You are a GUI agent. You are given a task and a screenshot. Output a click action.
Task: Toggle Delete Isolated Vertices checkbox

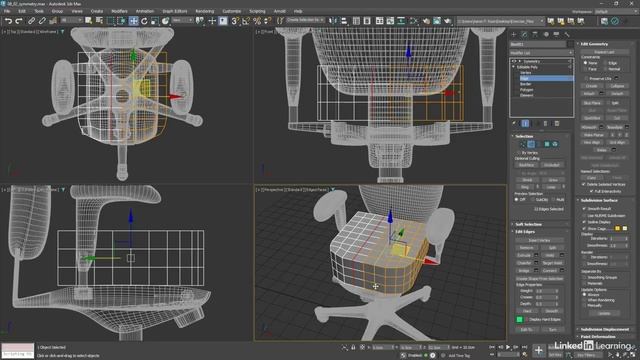(584, 184)
